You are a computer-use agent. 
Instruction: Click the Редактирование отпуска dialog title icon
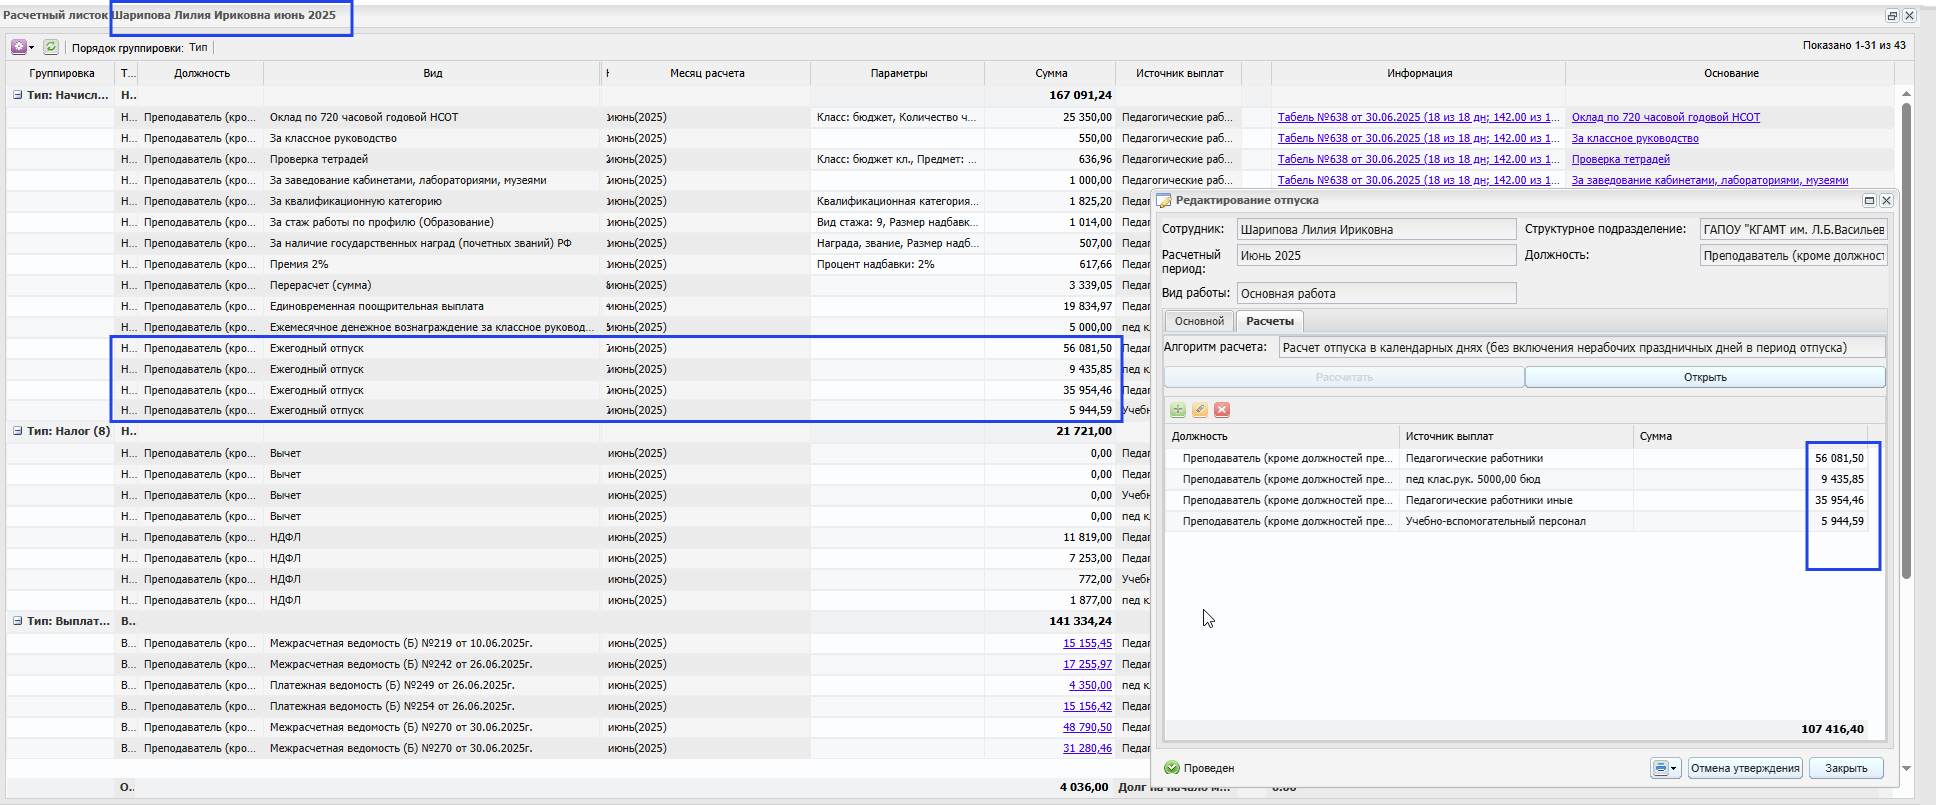pos(1164,200)
